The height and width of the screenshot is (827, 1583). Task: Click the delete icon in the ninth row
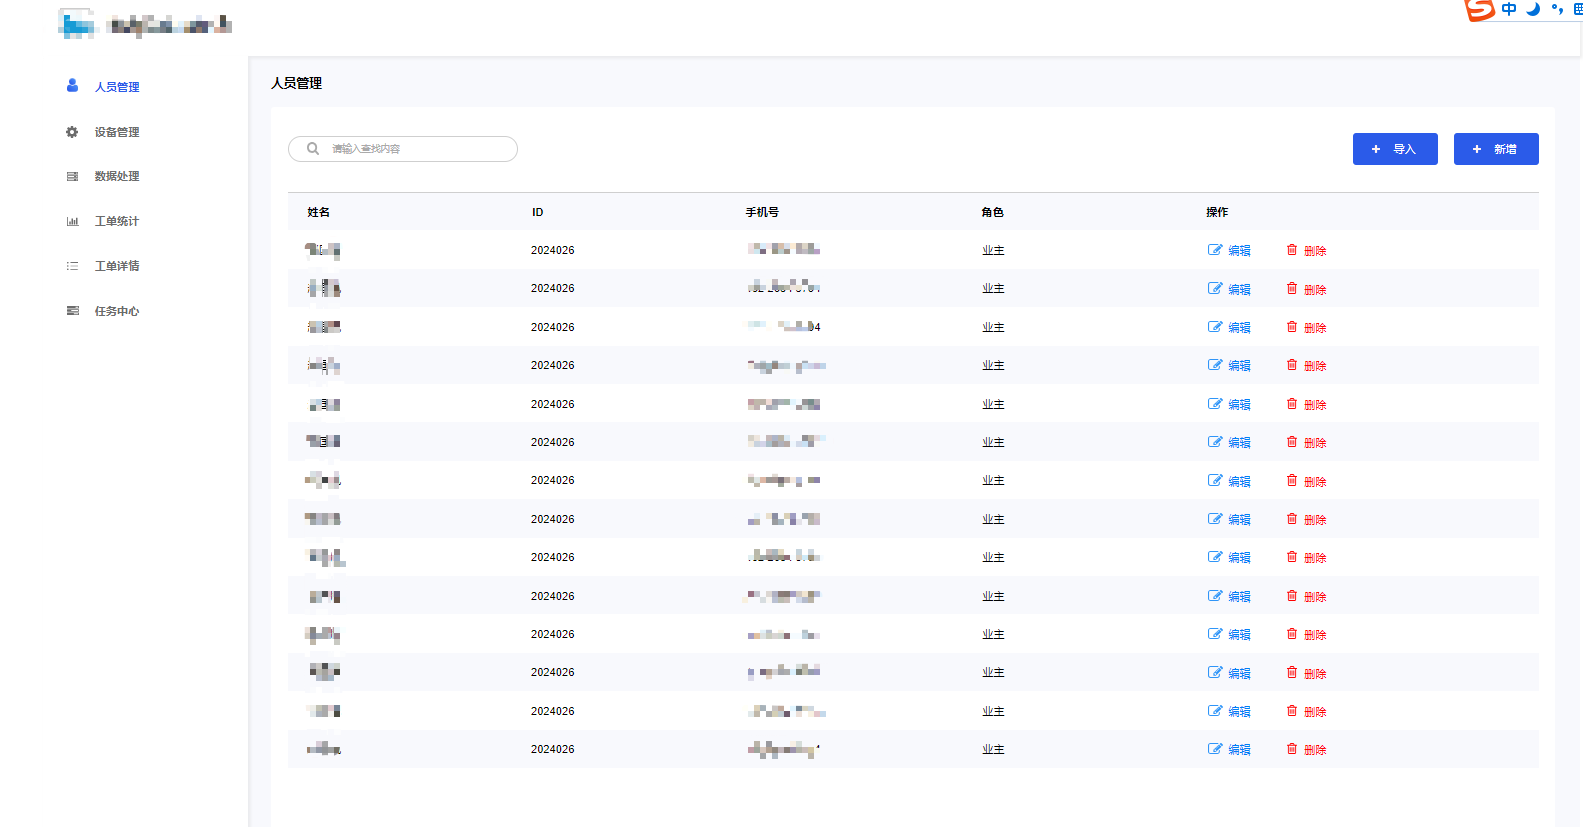pyautogui.click(x=1292, y=557)
